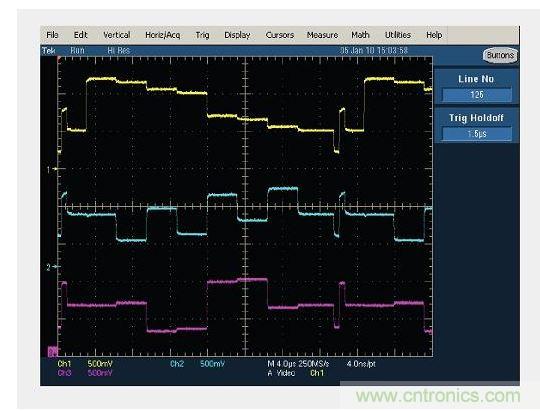This screenshot has height=411, width=540.
Task: Click the Ch2 500mV scale readout
Action: pos(197,364)
